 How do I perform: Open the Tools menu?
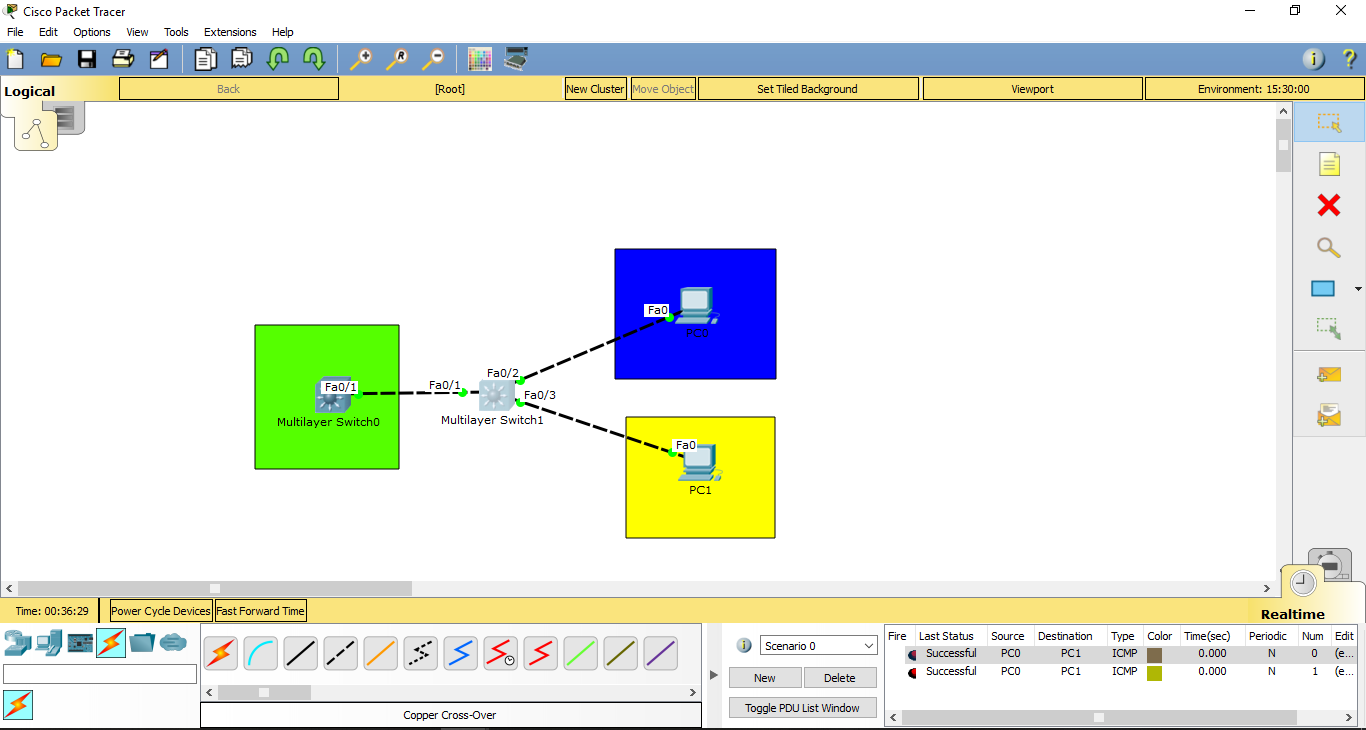[x=176, y=32]
